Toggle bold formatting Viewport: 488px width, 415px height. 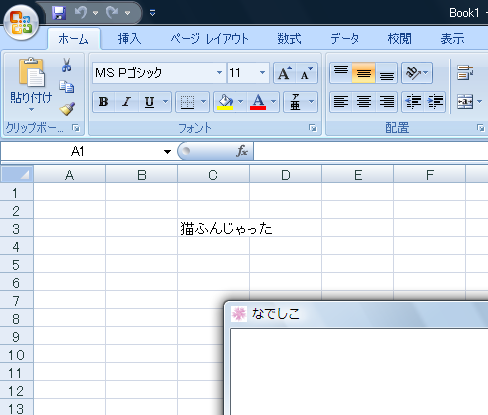pos(104,102)
